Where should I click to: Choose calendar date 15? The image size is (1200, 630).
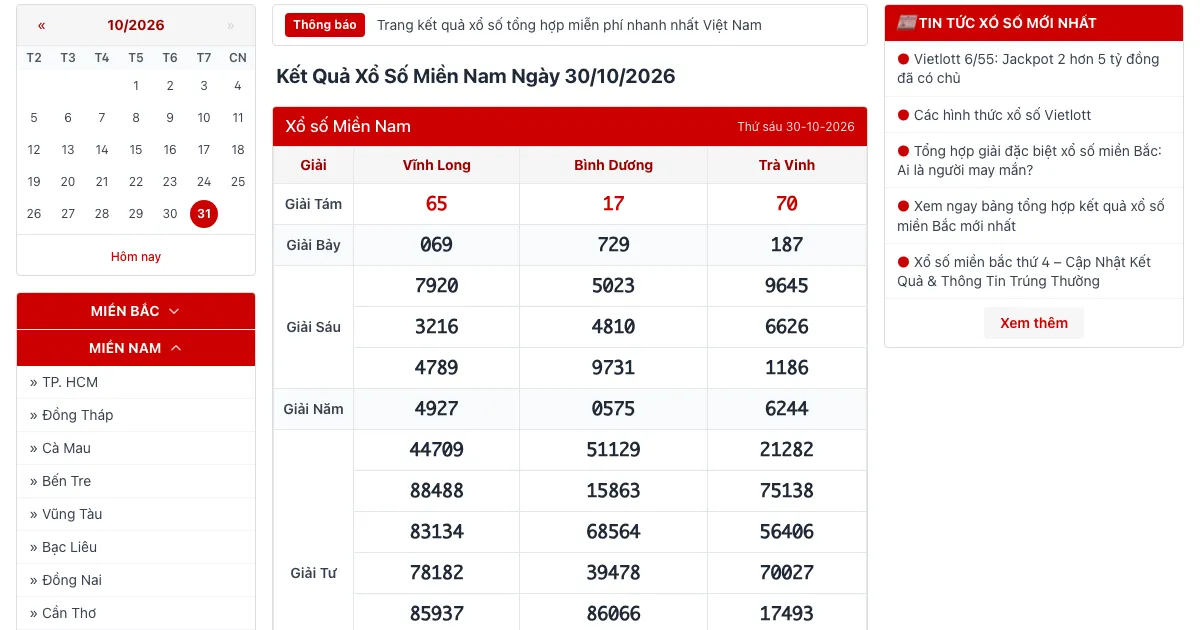[x=136, y=150]
